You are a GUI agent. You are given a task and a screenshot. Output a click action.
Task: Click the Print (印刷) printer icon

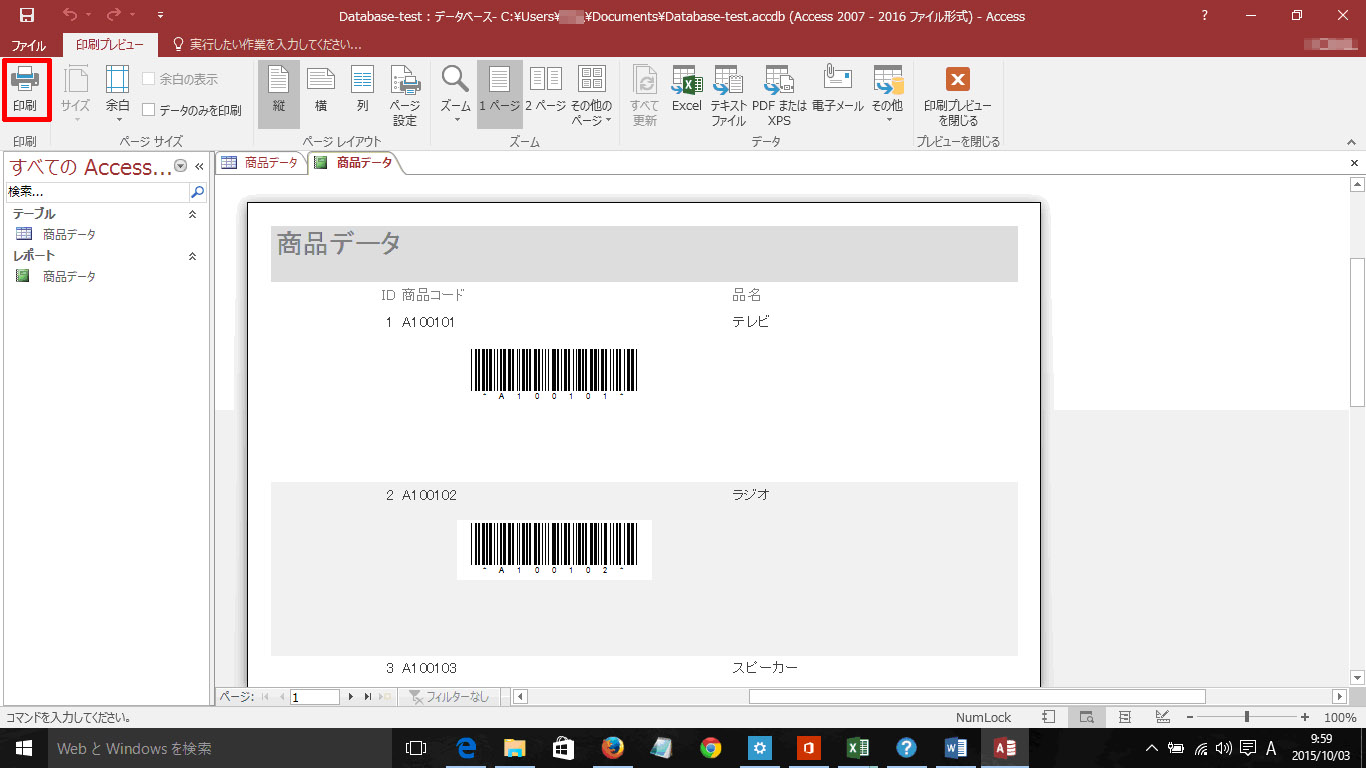(x=25, y=90)
